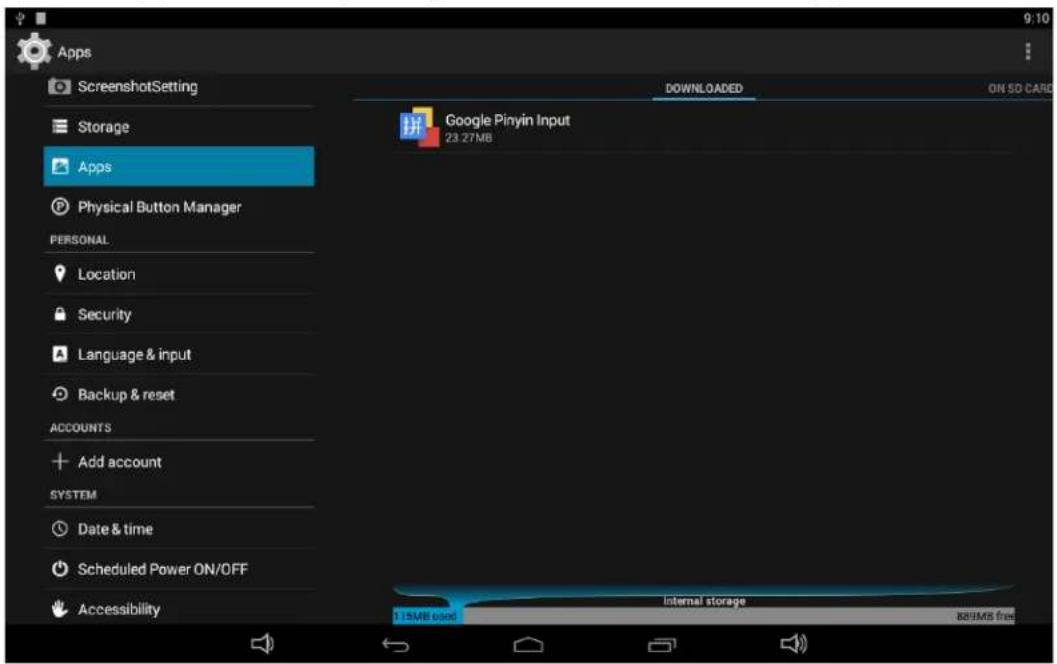Open Backup & reset settings
Screen dimensions: 1057x664
click(x=179, y=394)
